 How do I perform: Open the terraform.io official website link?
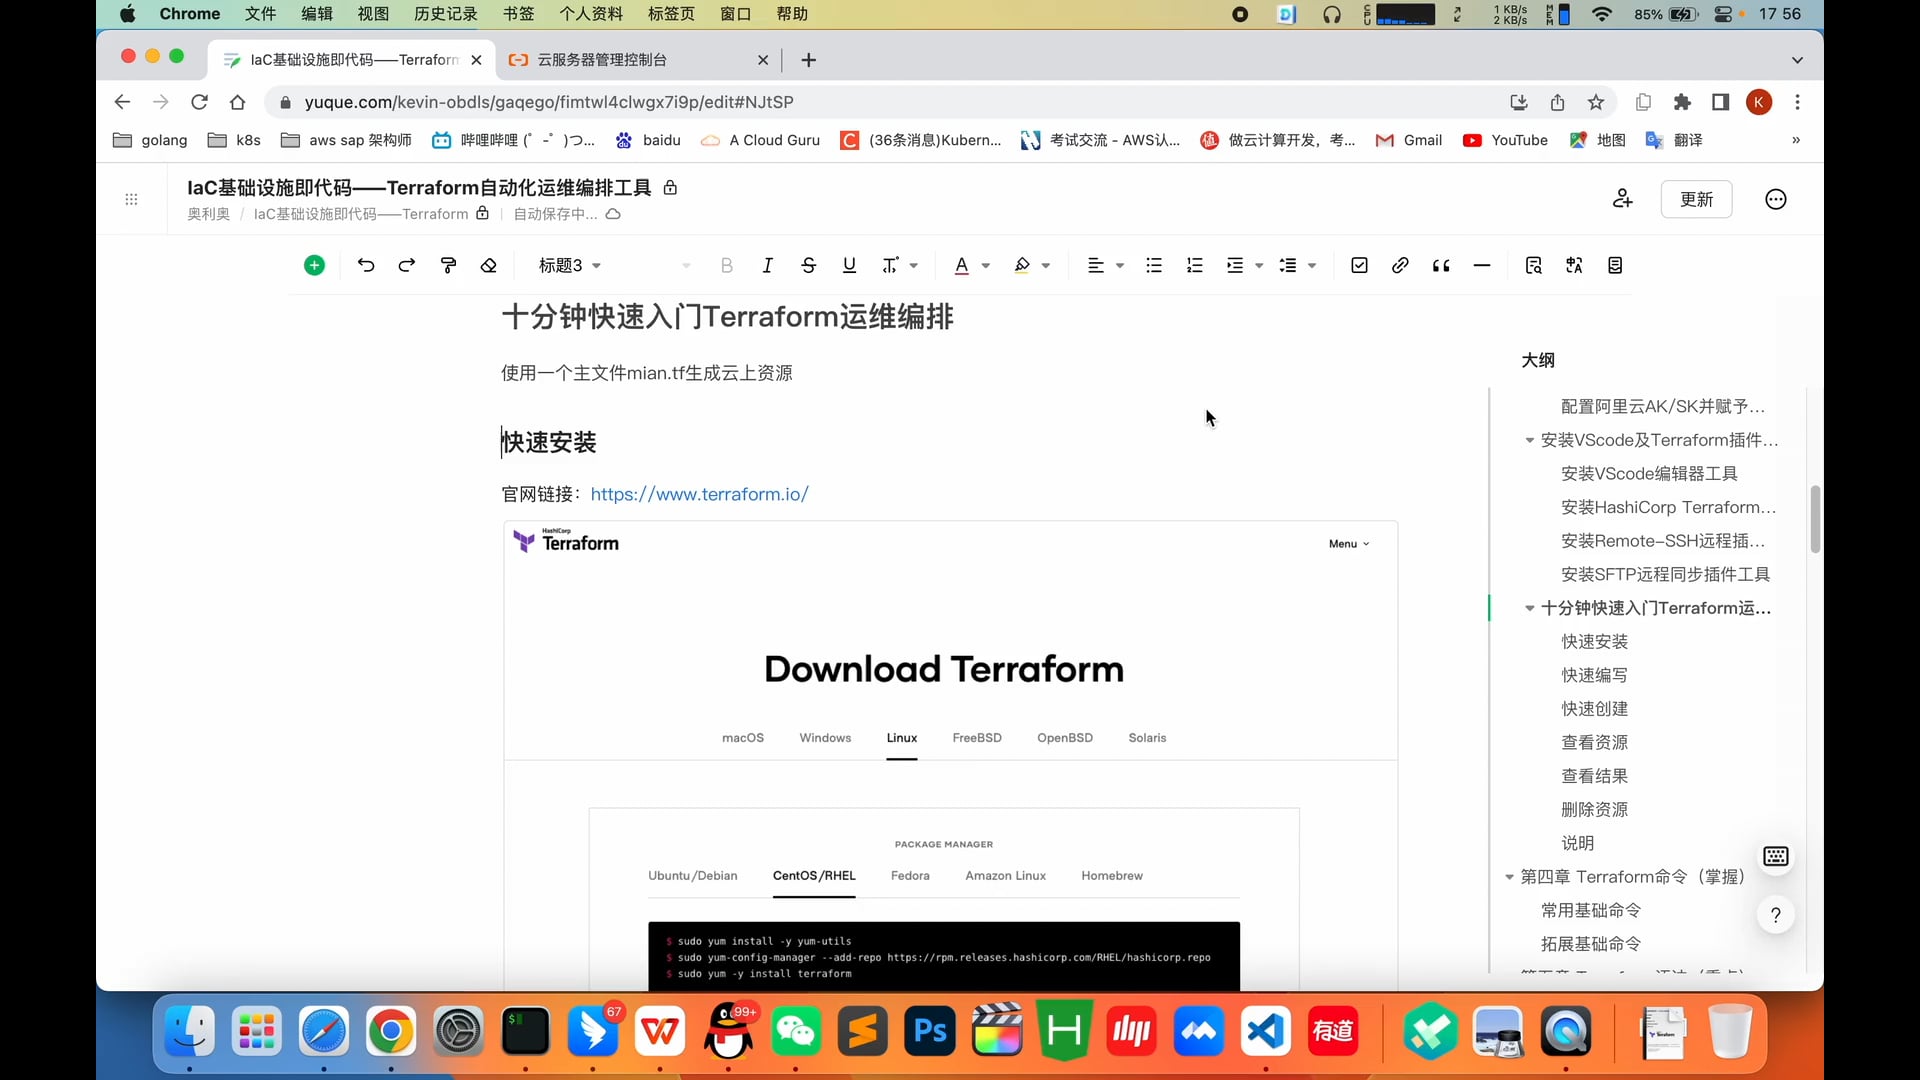[699, 494]
